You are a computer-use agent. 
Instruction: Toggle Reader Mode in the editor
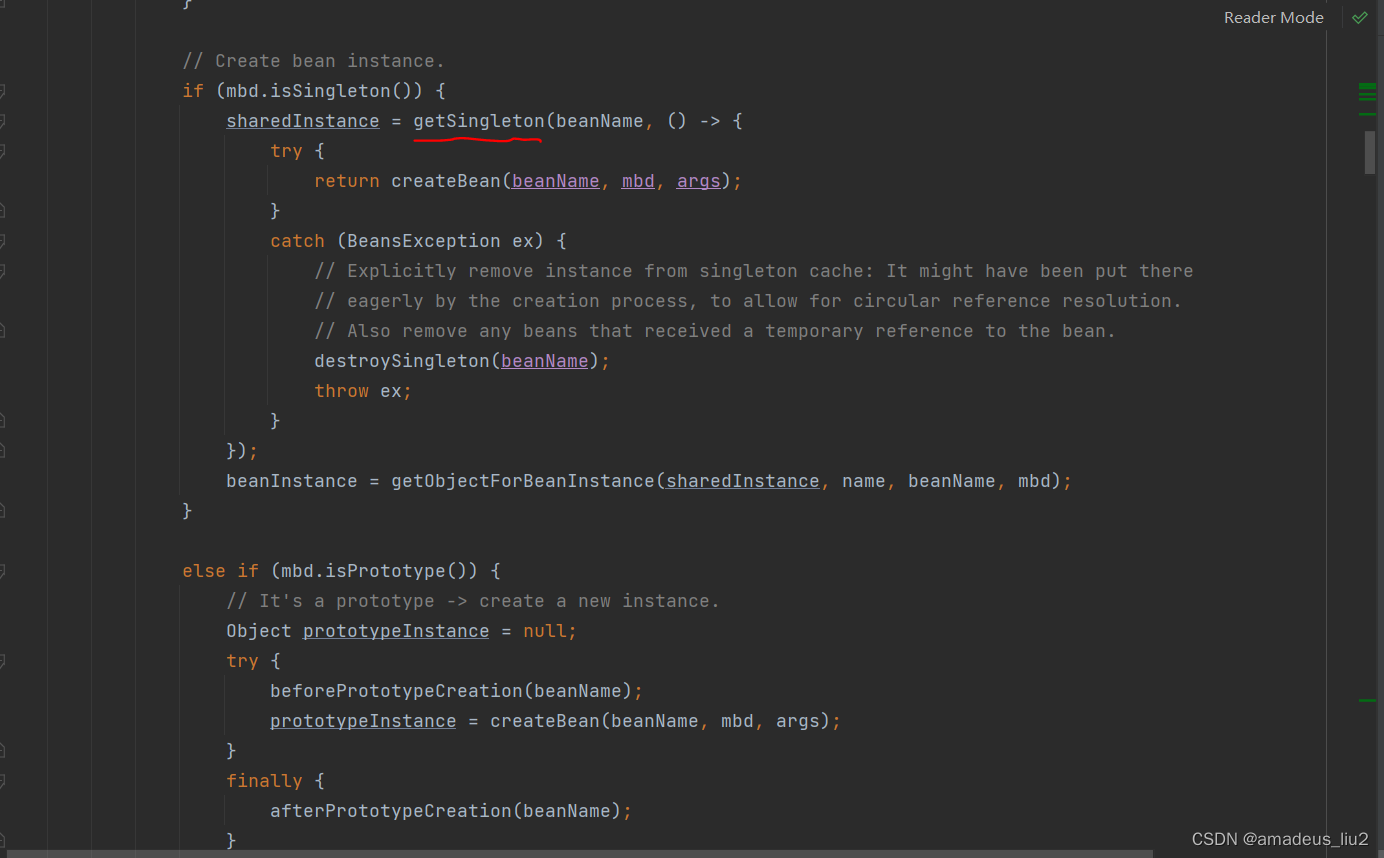(1273, 17)
